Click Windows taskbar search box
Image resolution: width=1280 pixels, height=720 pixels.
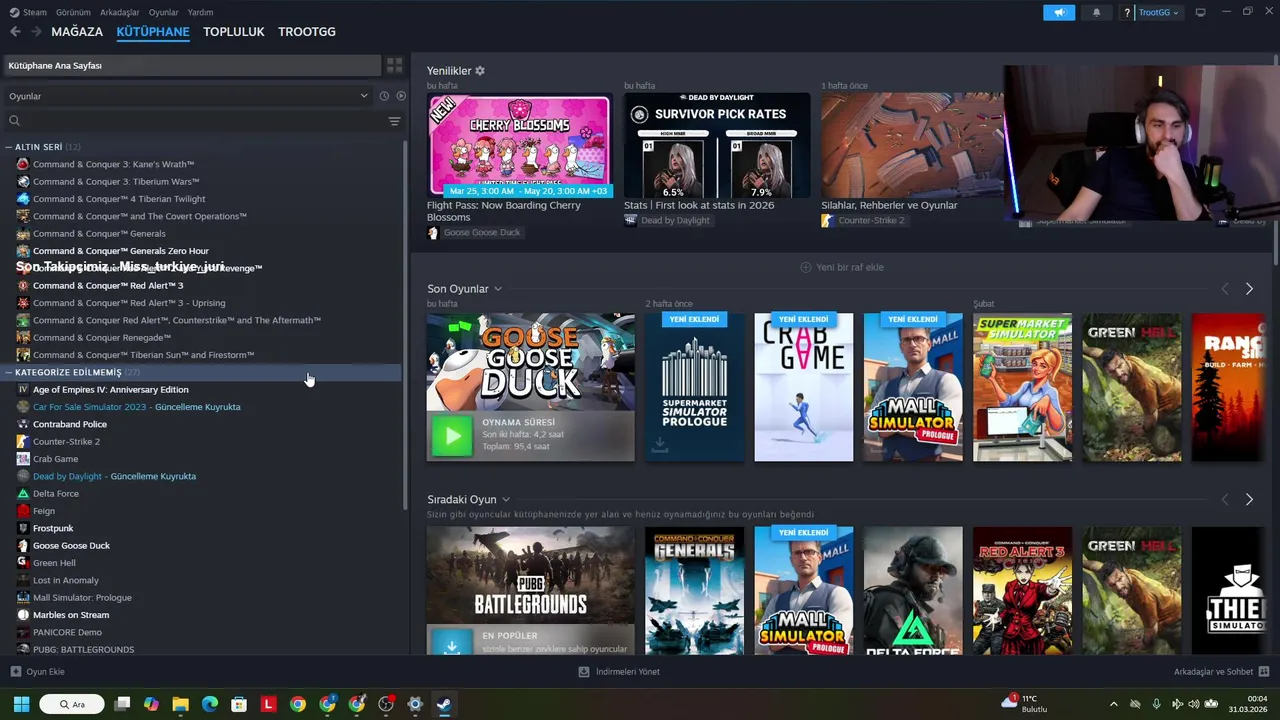point(72,704)
